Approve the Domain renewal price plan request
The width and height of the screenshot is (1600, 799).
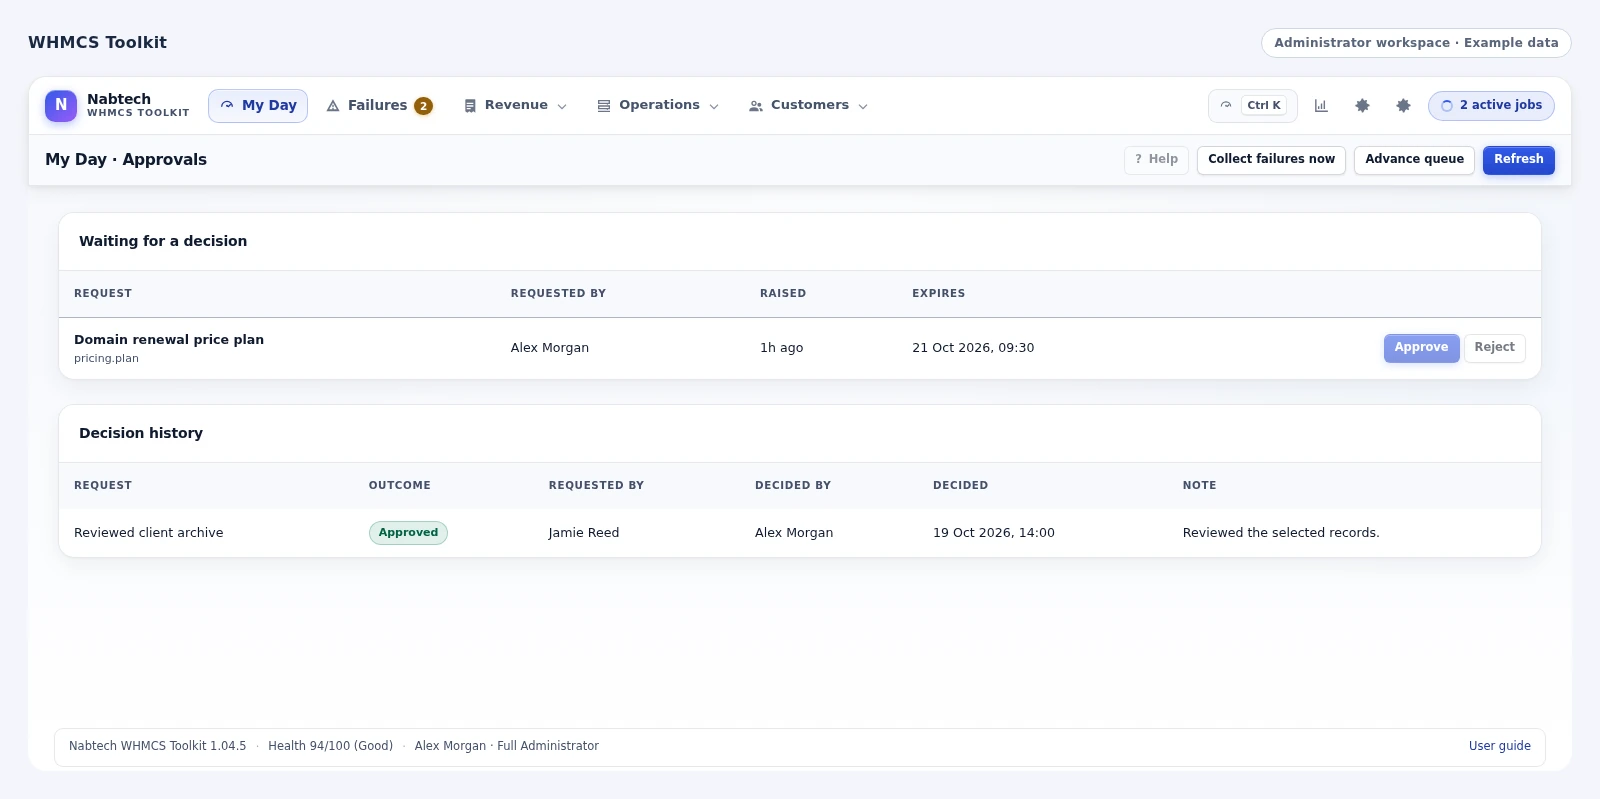(x=1421, y=348)
